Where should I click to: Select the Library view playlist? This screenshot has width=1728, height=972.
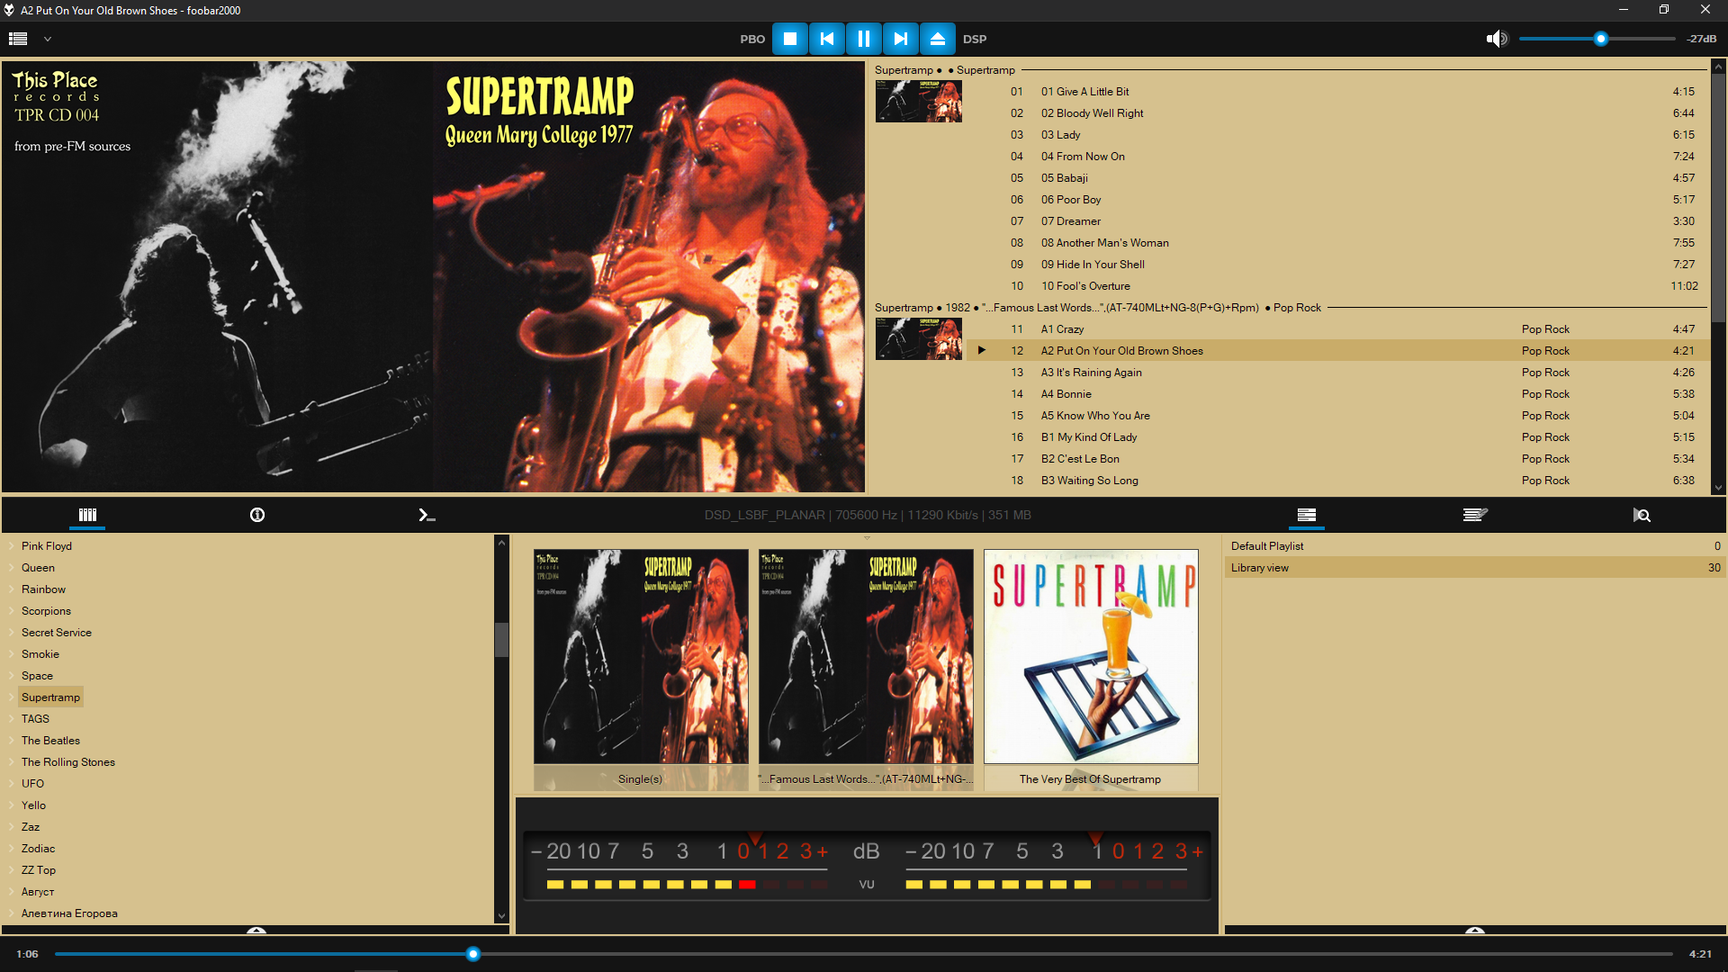1474,568
